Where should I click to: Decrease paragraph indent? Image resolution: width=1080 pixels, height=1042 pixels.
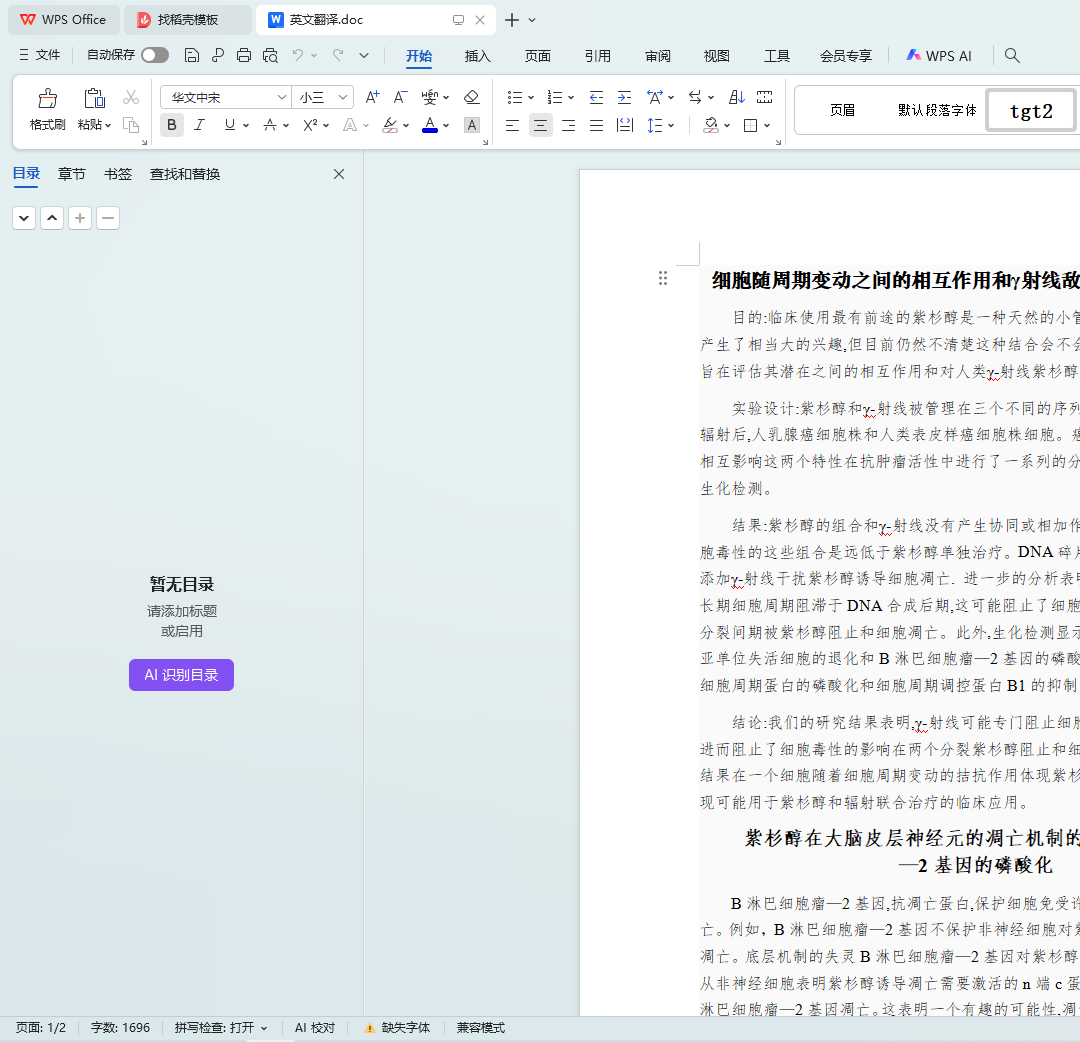click(x=596, y=97)
